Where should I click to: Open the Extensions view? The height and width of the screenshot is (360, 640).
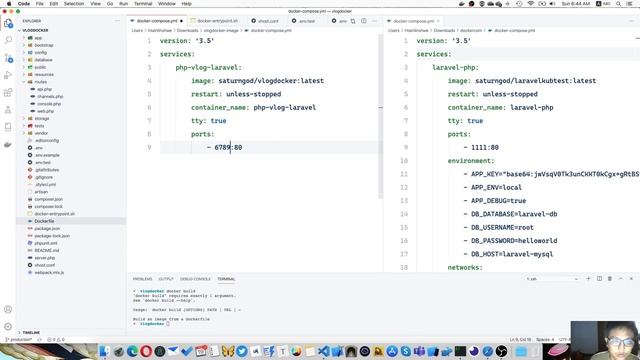(x=8, y=93)
